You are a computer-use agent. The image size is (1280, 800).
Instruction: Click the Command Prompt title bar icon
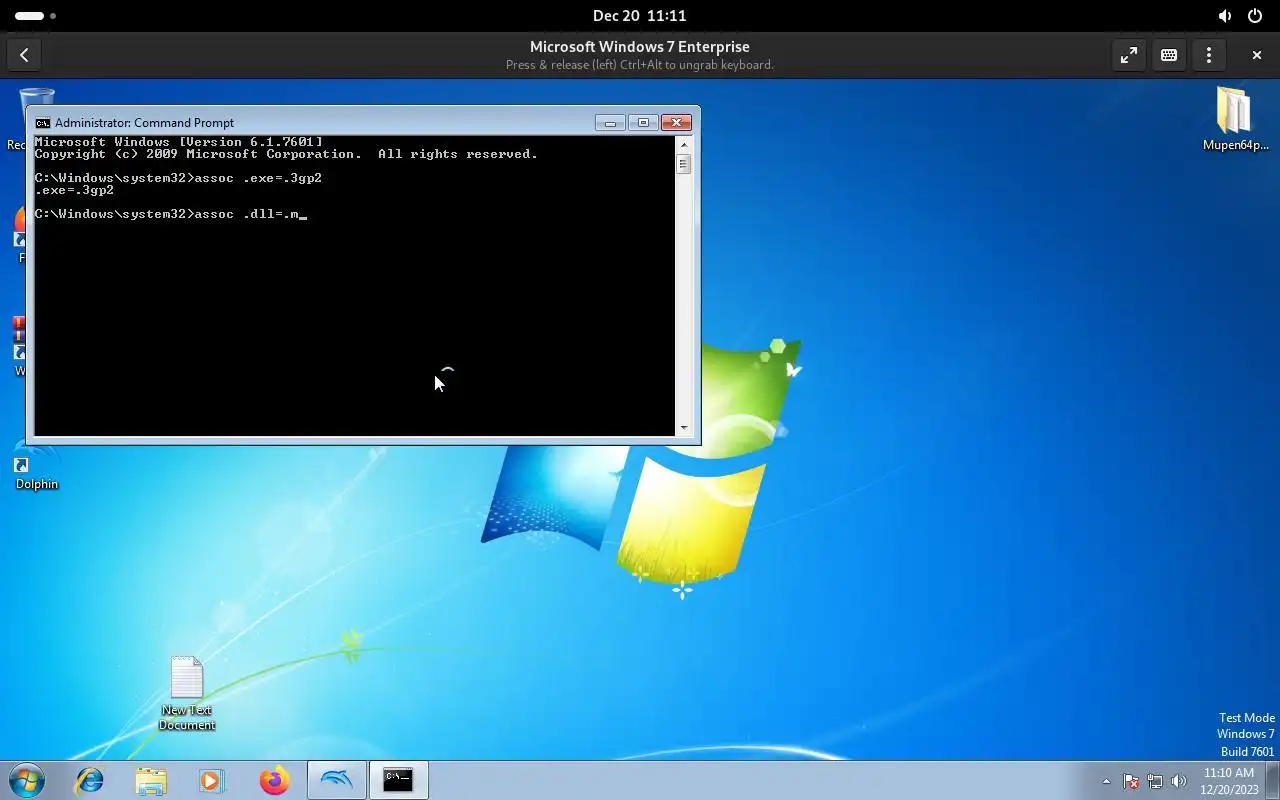(43, 123)
